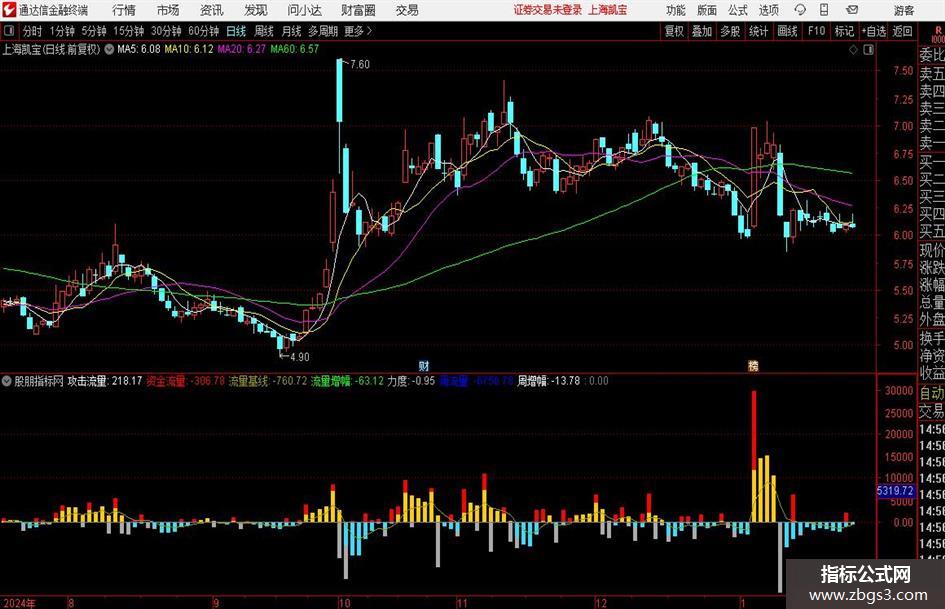Click the 财 marker on the chart

coord(424,365)
